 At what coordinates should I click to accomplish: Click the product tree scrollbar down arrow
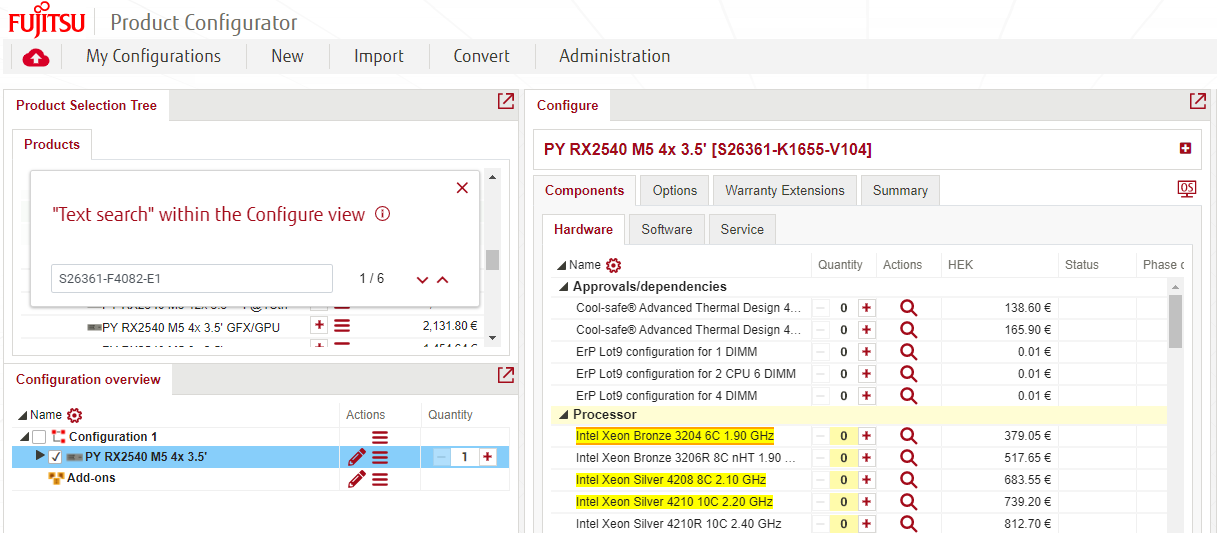coord(491,338)
